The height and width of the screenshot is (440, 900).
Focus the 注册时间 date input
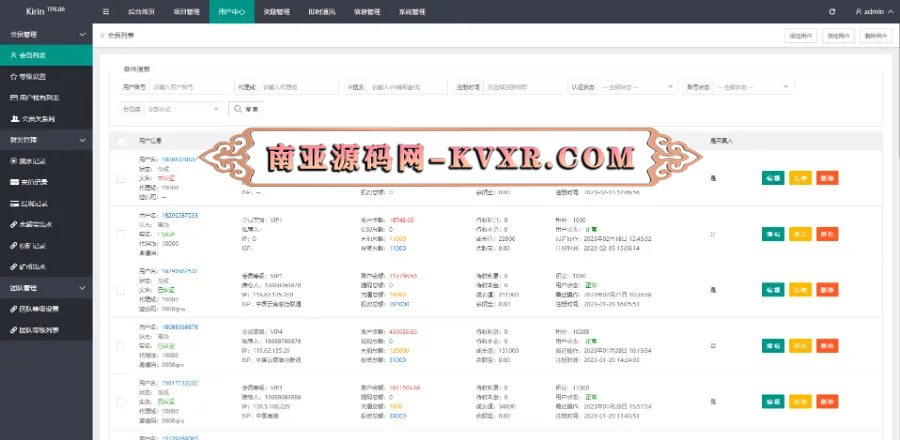pos(525,87)
